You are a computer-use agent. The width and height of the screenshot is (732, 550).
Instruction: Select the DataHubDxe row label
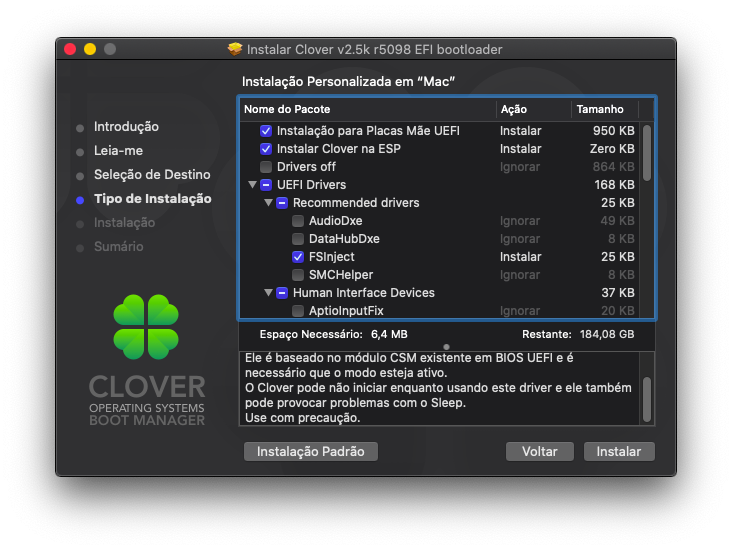(x=344, y=239)
